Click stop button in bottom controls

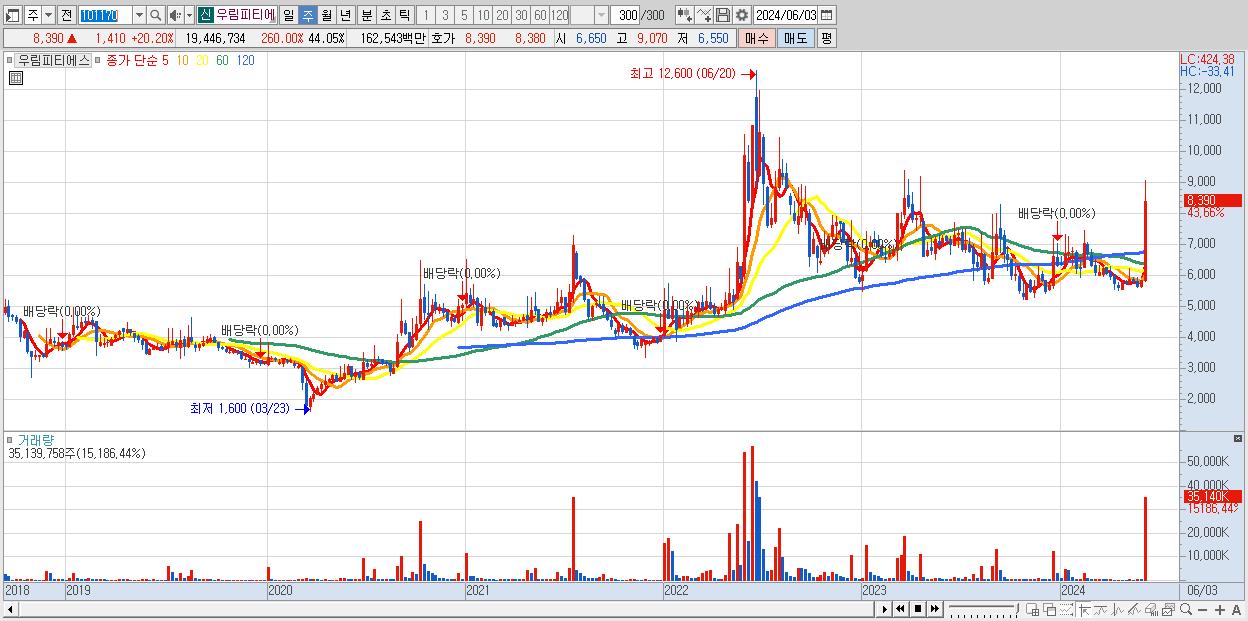click(917, 609)
